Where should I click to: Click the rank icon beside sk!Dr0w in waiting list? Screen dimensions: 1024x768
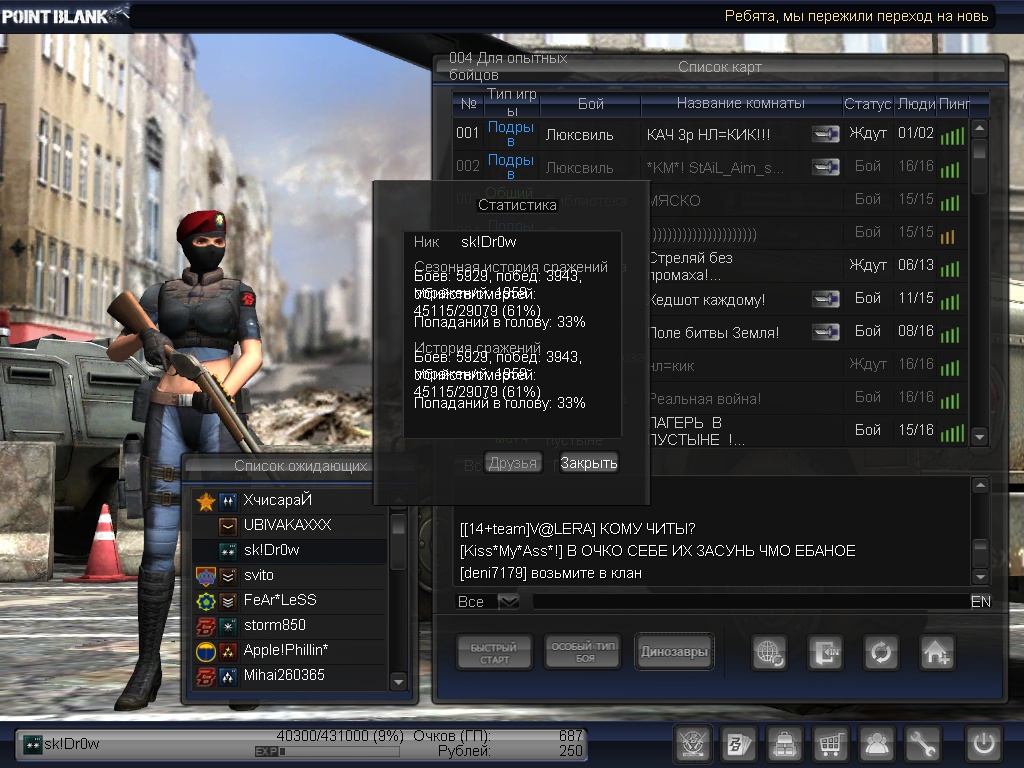click(228, 551)
